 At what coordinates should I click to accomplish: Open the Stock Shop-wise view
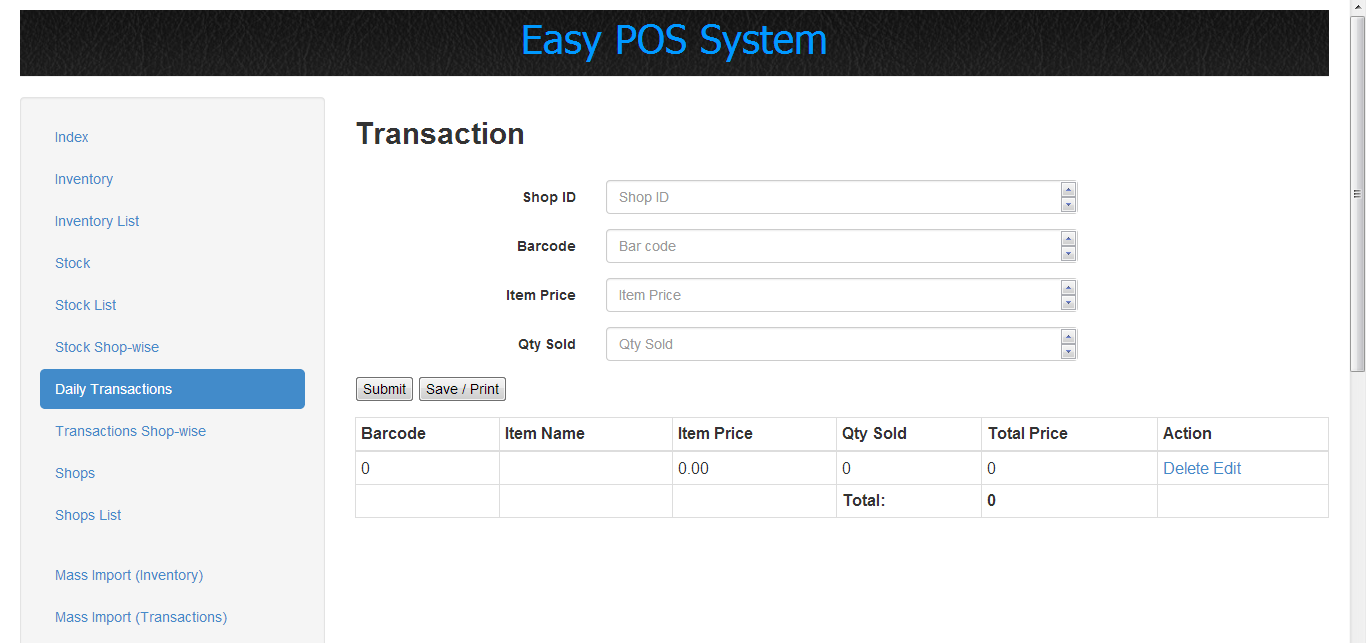pyautogui.click(x=107, y=346)
